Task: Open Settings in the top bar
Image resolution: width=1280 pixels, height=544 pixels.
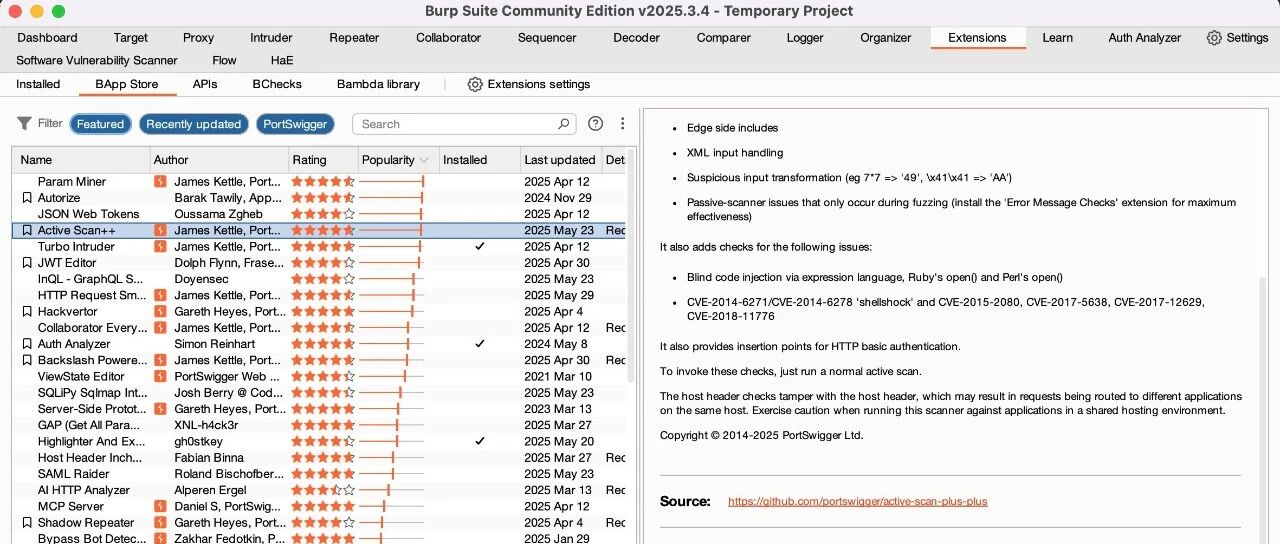Action: tap(1237, 37)
